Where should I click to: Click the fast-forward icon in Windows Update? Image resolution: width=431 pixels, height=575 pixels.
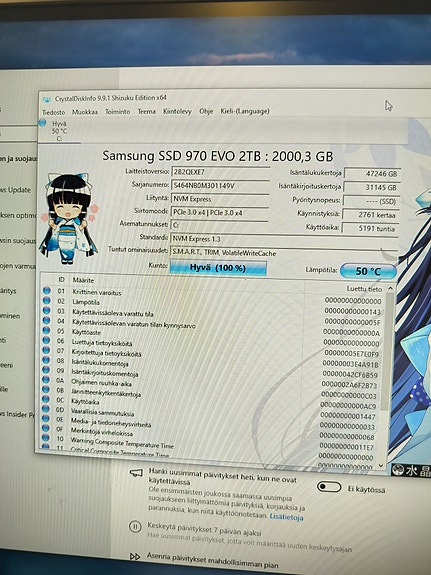(x=135, y=557)
